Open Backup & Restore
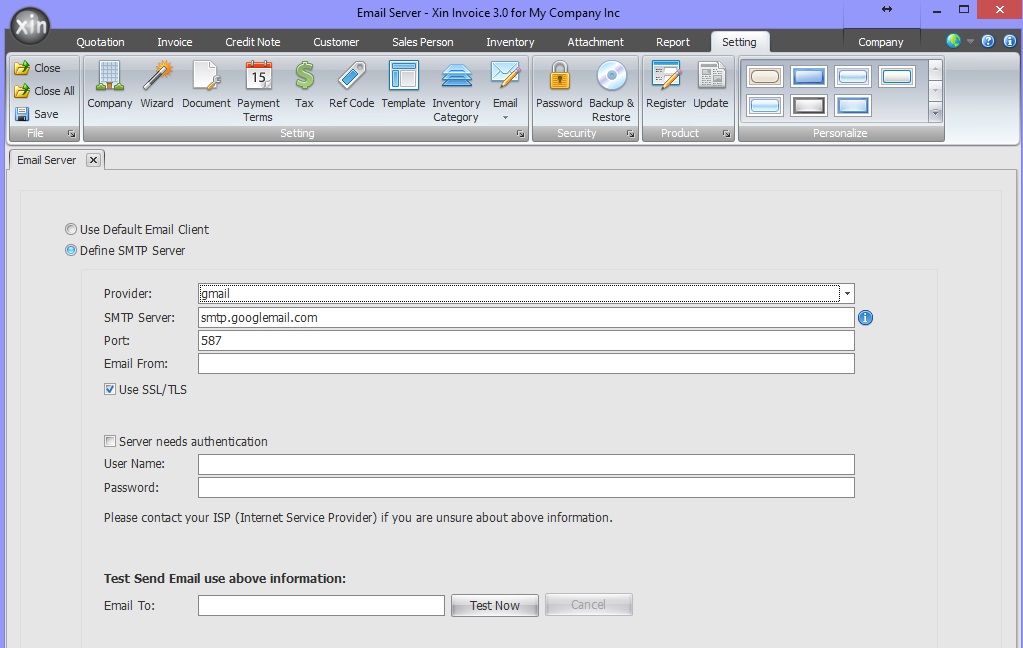The image size is (1023, 648). pyautogui.click(x=611, y=91)
